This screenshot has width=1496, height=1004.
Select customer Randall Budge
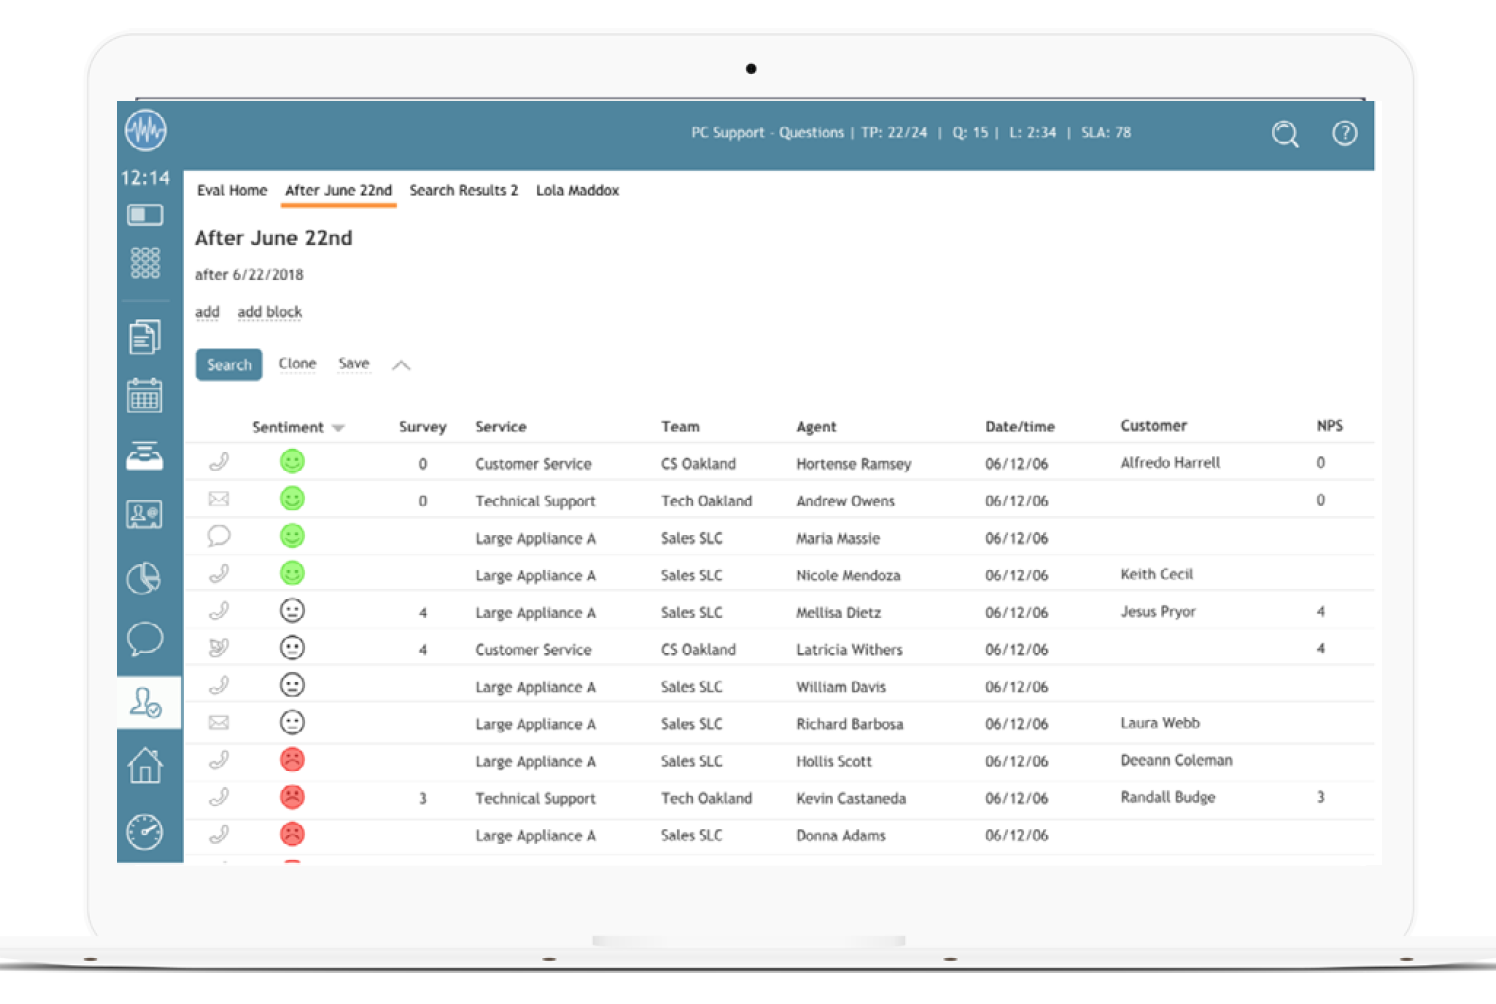(1168, 797)
